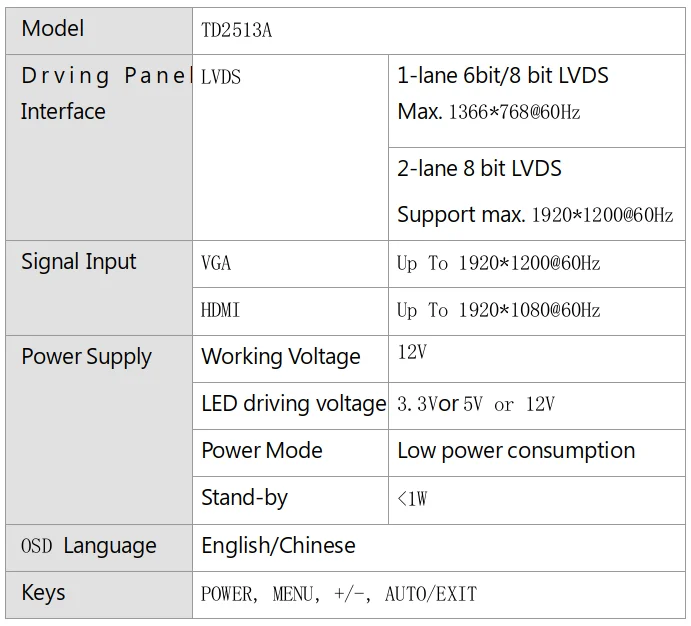
Task: Select the 1366*768@60Hz resolution text
Action: 514,112
